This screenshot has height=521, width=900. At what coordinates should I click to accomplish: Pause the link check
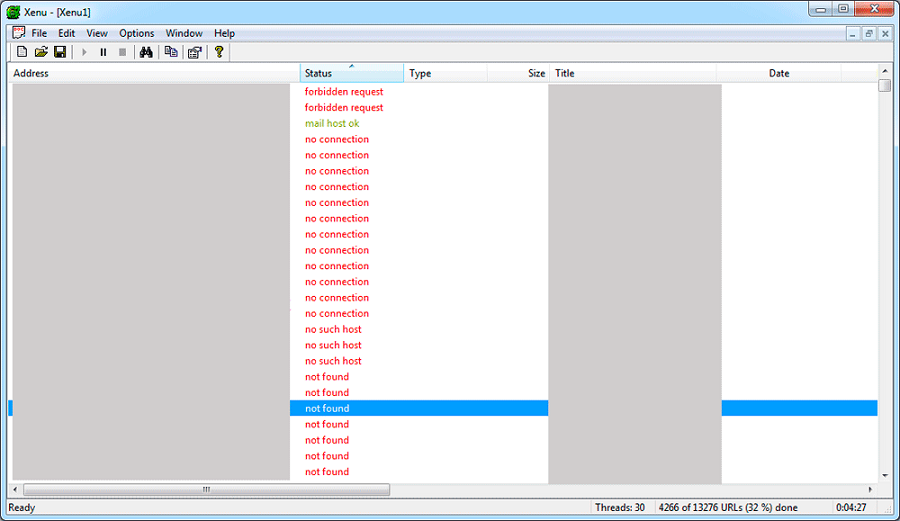[103, 52]
